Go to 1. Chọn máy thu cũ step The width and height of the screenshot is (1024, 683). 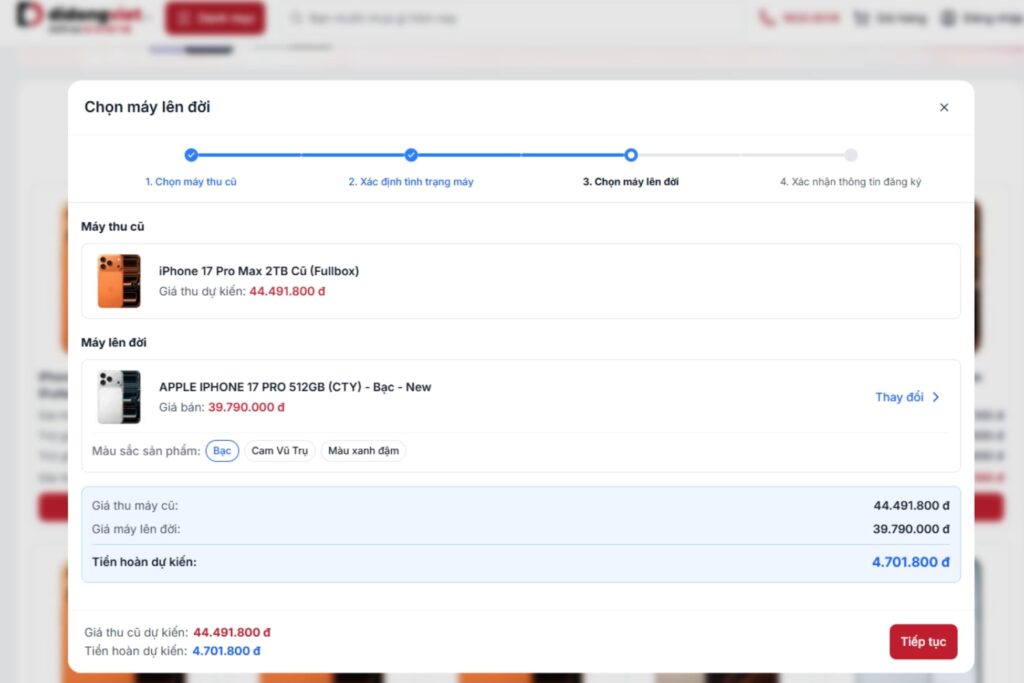pyautogui.click(x=191, y=182)
